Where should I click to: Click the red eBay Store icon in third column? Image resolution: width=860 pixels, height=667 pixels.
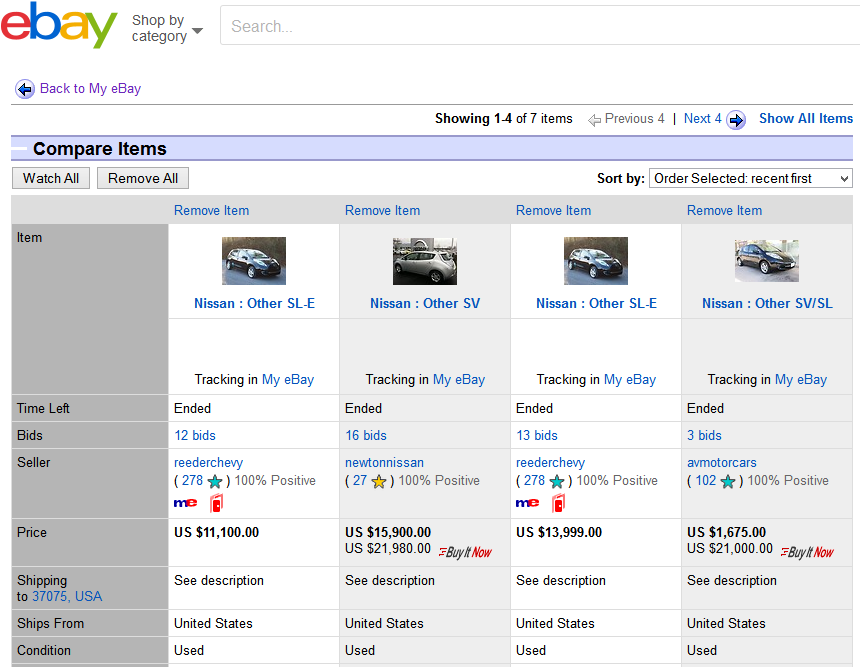[x=558, y=503]
